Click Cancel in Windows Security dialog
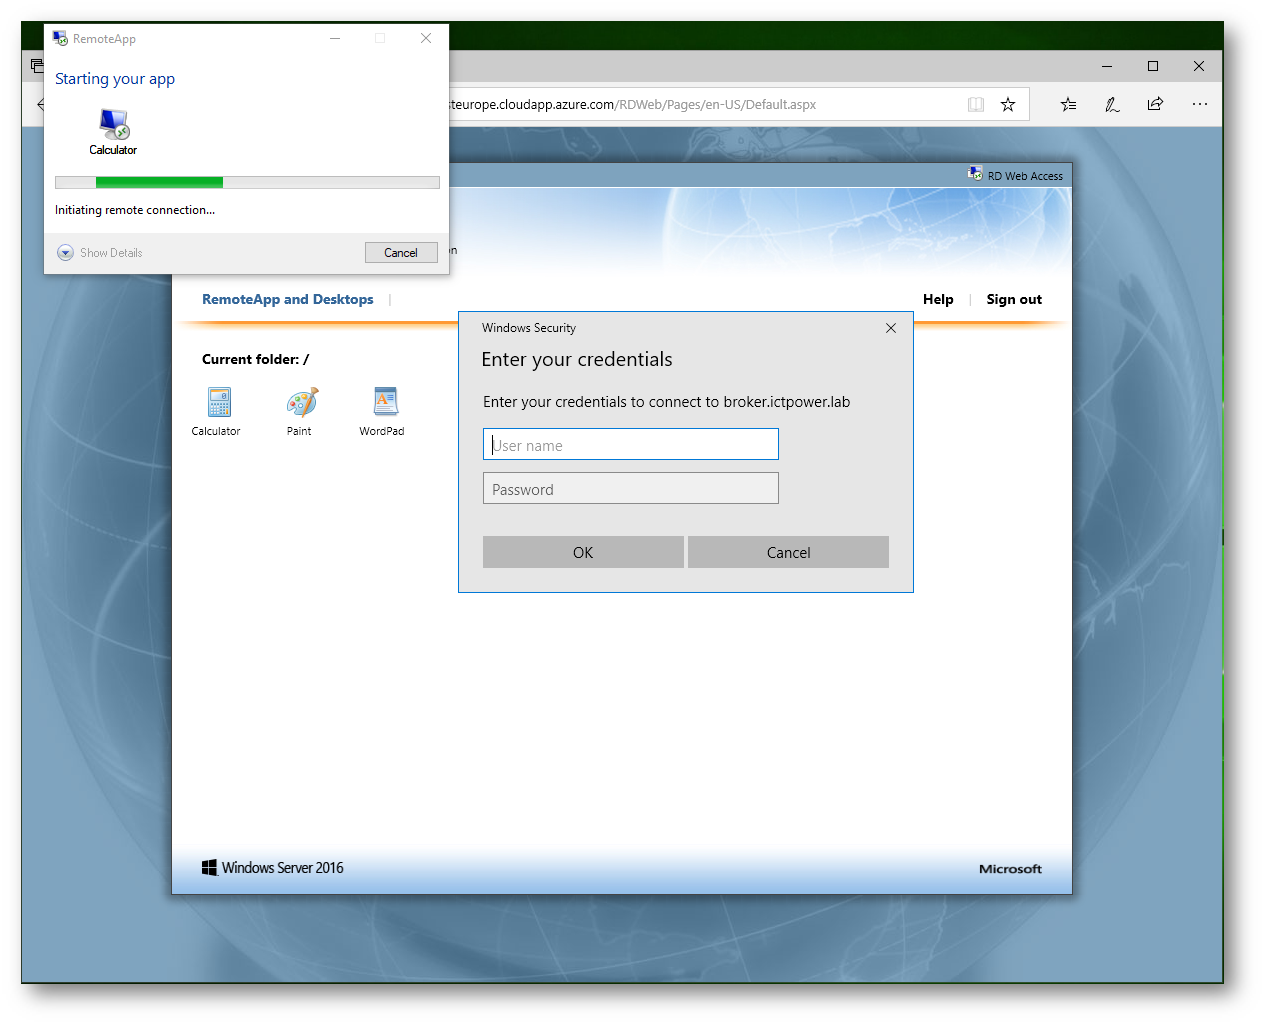Viewport: 1266px width, 1026px height. coord(788,552)
